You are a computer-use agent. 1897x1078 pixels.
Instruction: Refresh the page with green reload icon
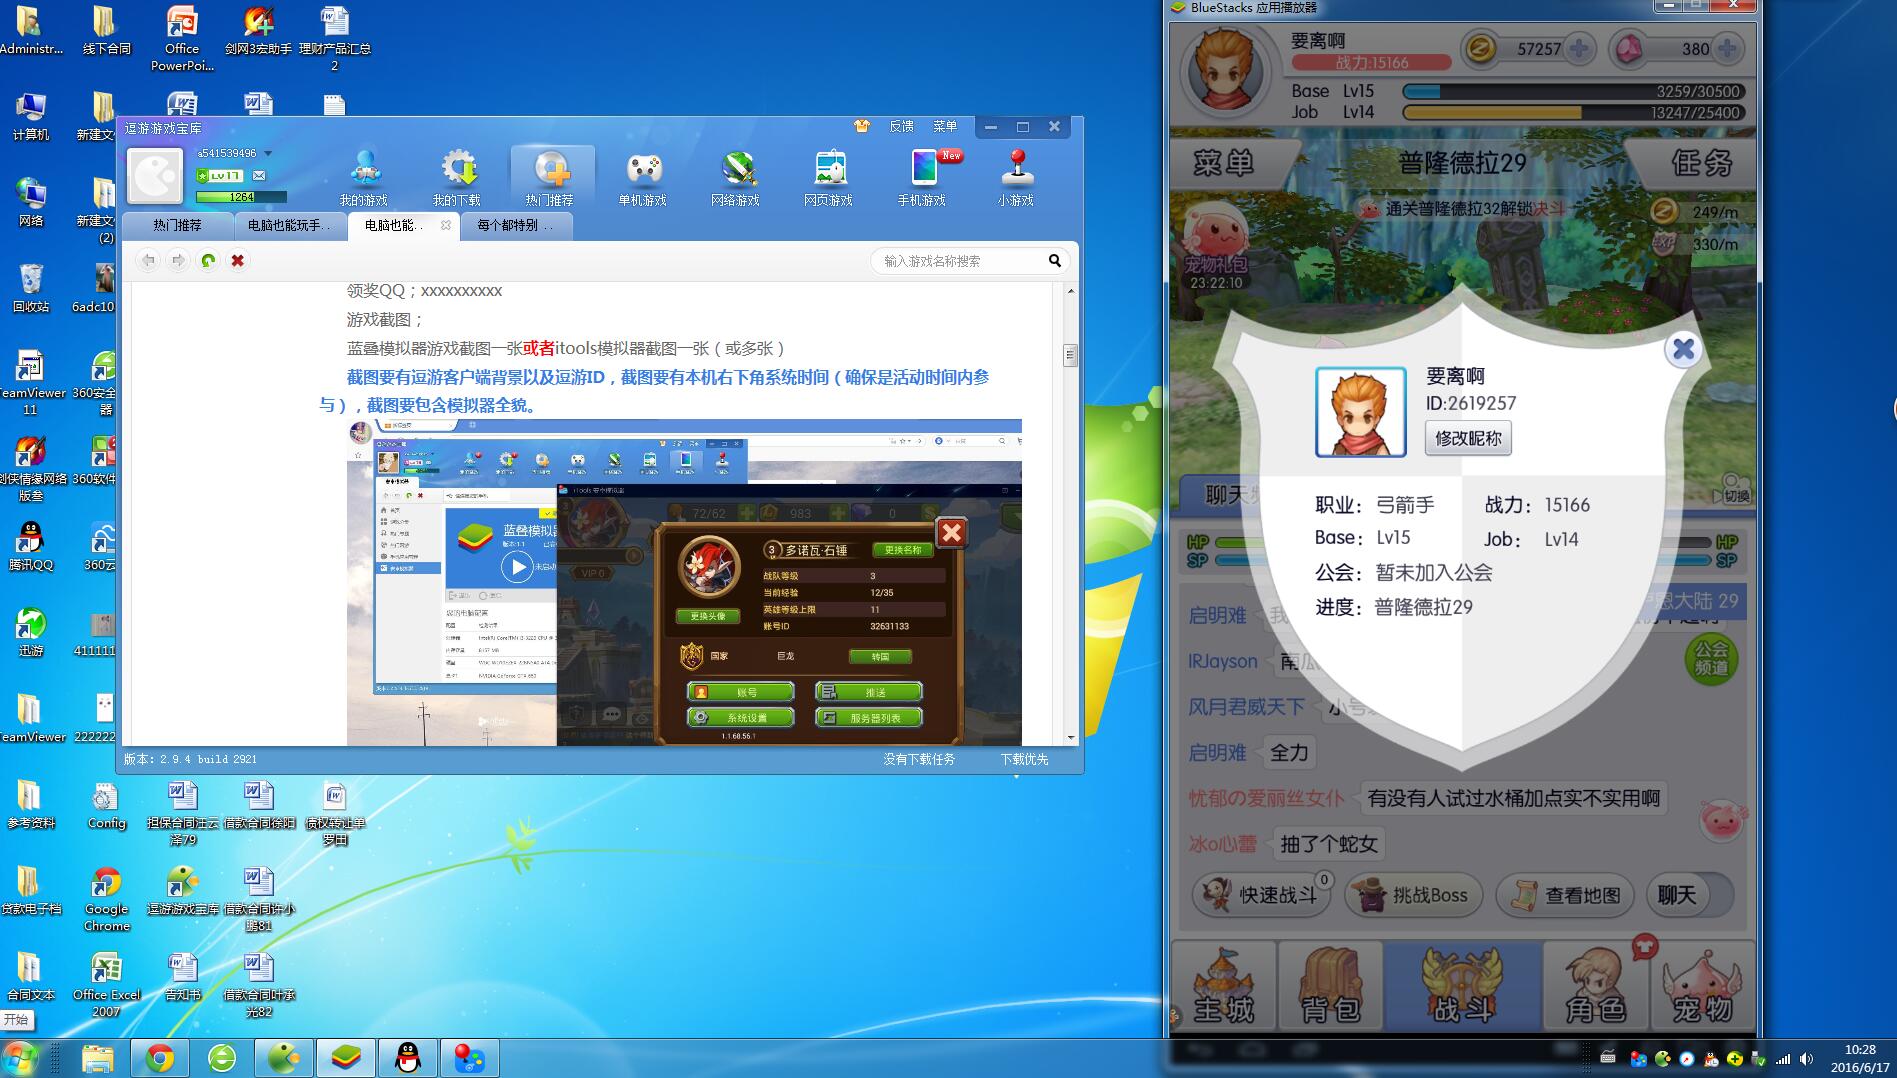point(208,261)
